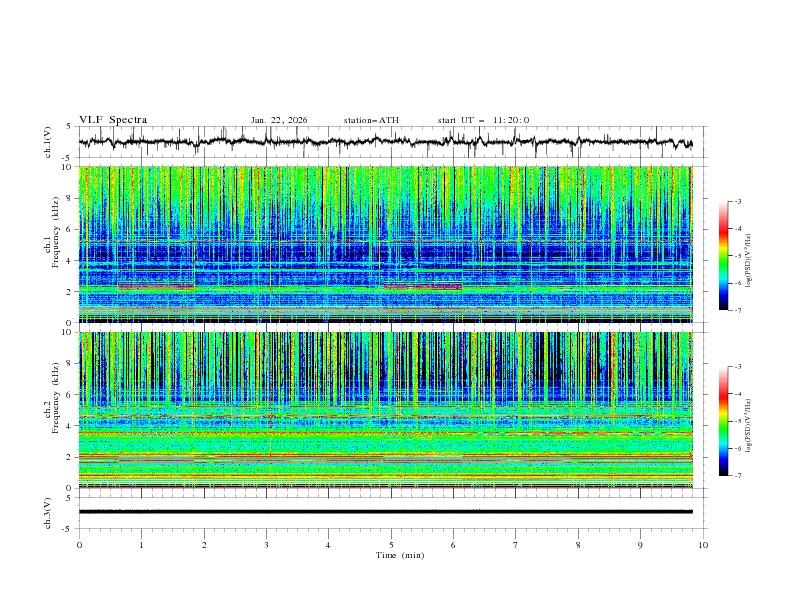
Task: Click the "7" tick on the time axis
Action: pyautogui.click(x=516, y=545)
